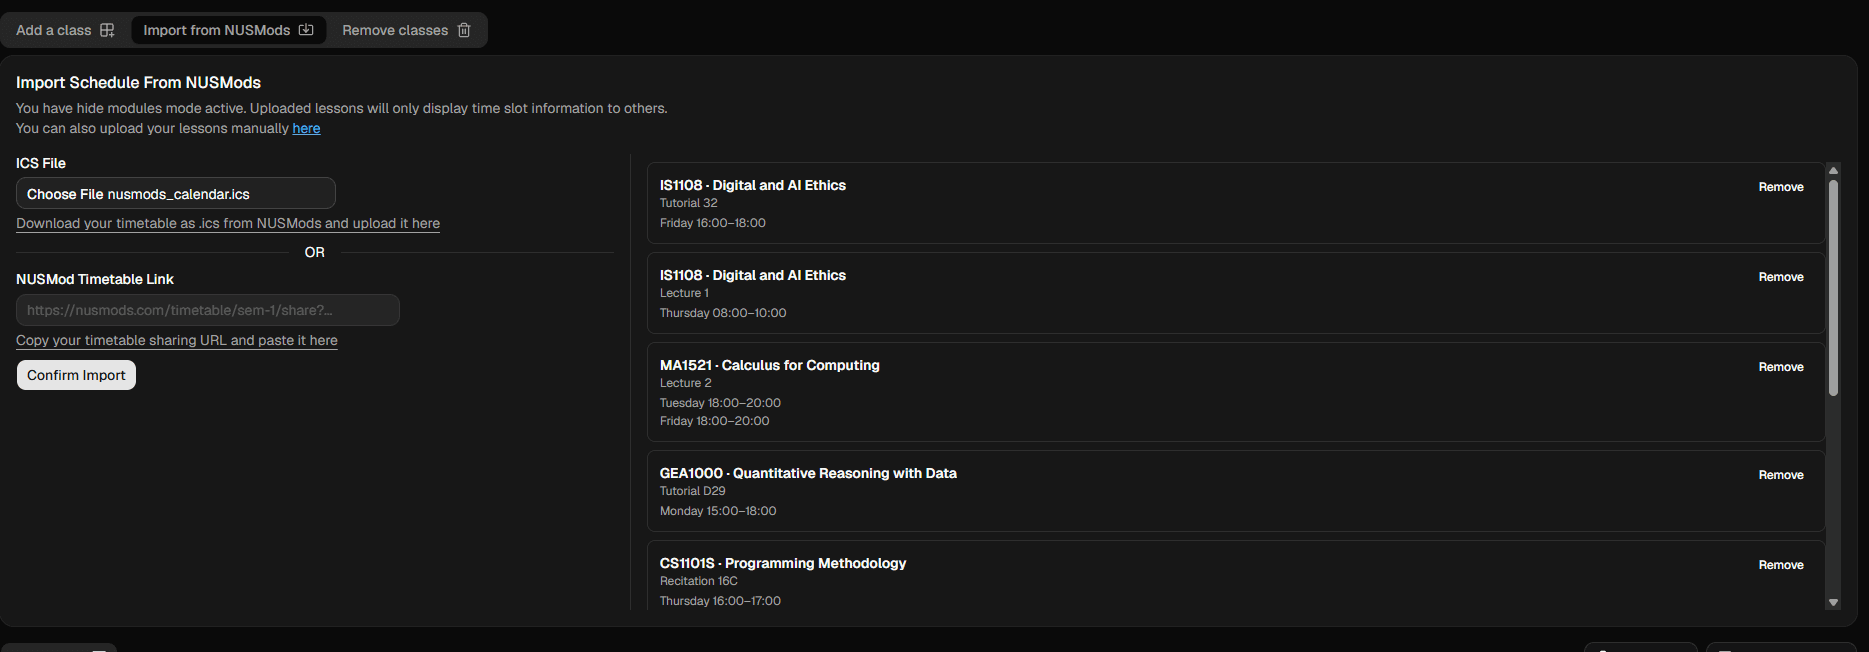Remove the GEA1000 Tutorial D29 lesson

coord(1781,475)
